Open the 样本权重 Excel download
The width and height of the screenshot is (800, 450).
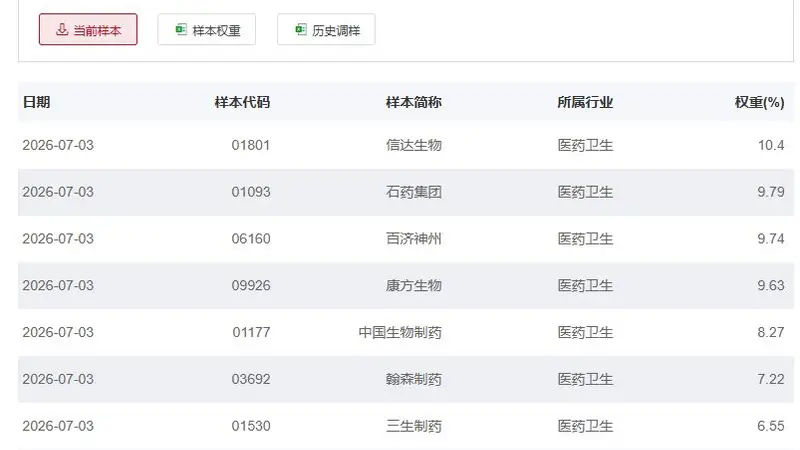pos(207,30)
